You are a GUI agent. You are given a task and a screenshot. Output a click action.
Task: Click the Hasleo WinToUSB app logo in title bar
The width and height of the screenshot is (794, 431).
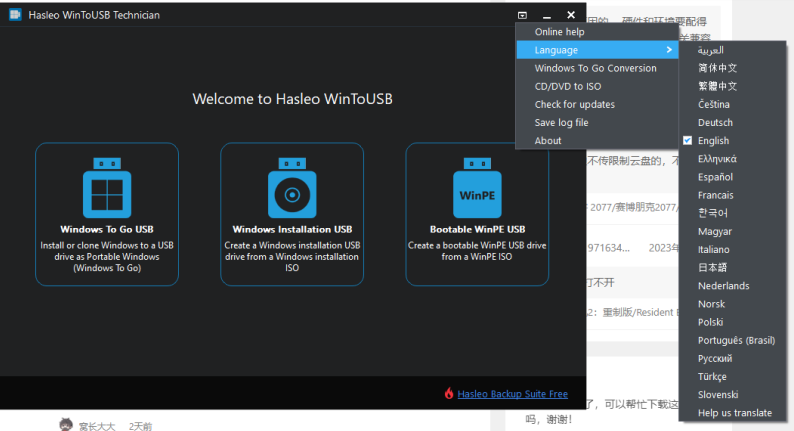15,15
